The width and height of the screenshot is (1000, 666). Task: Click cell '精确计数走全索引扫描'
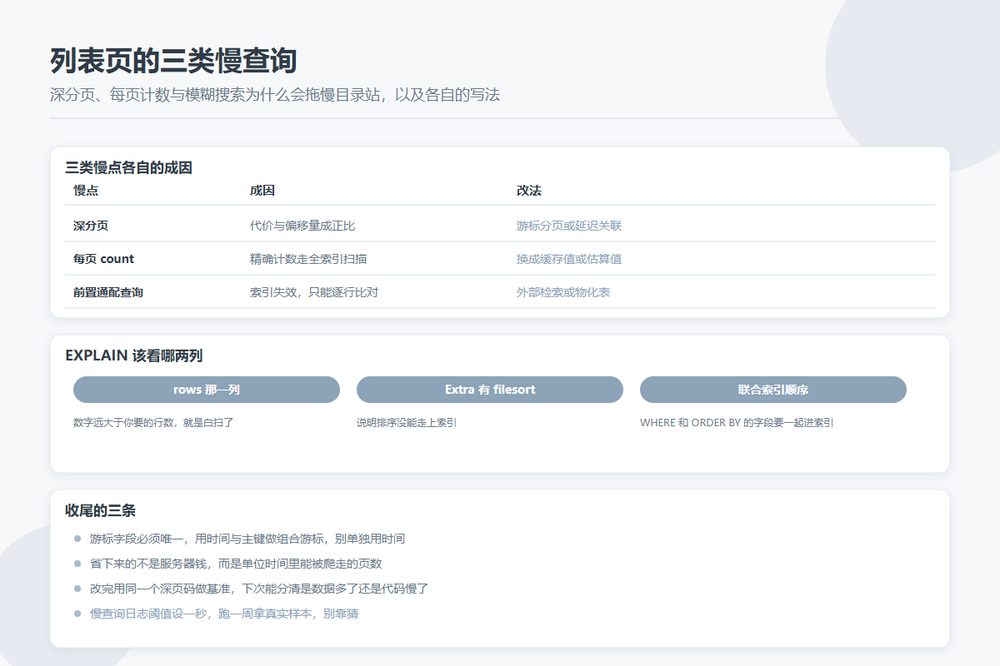[x=308, y=259]
